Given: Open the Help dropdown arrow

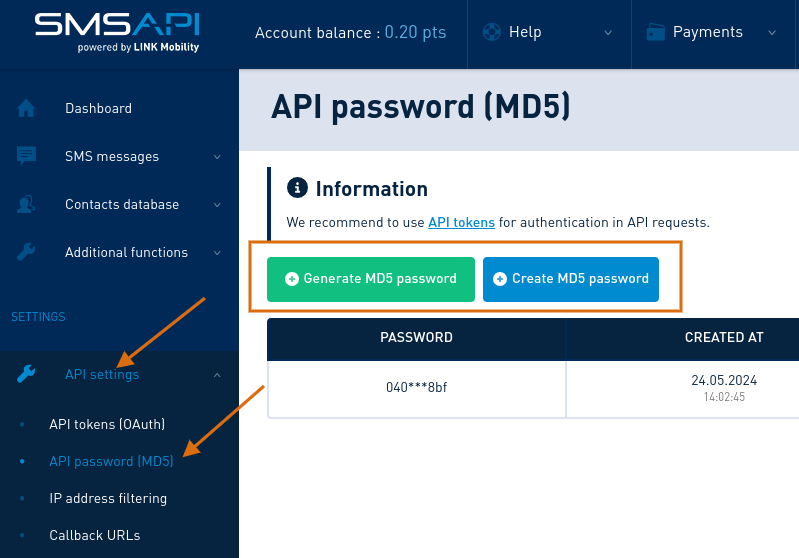Looking at the screenshot, I should click(x=608, y=33).
